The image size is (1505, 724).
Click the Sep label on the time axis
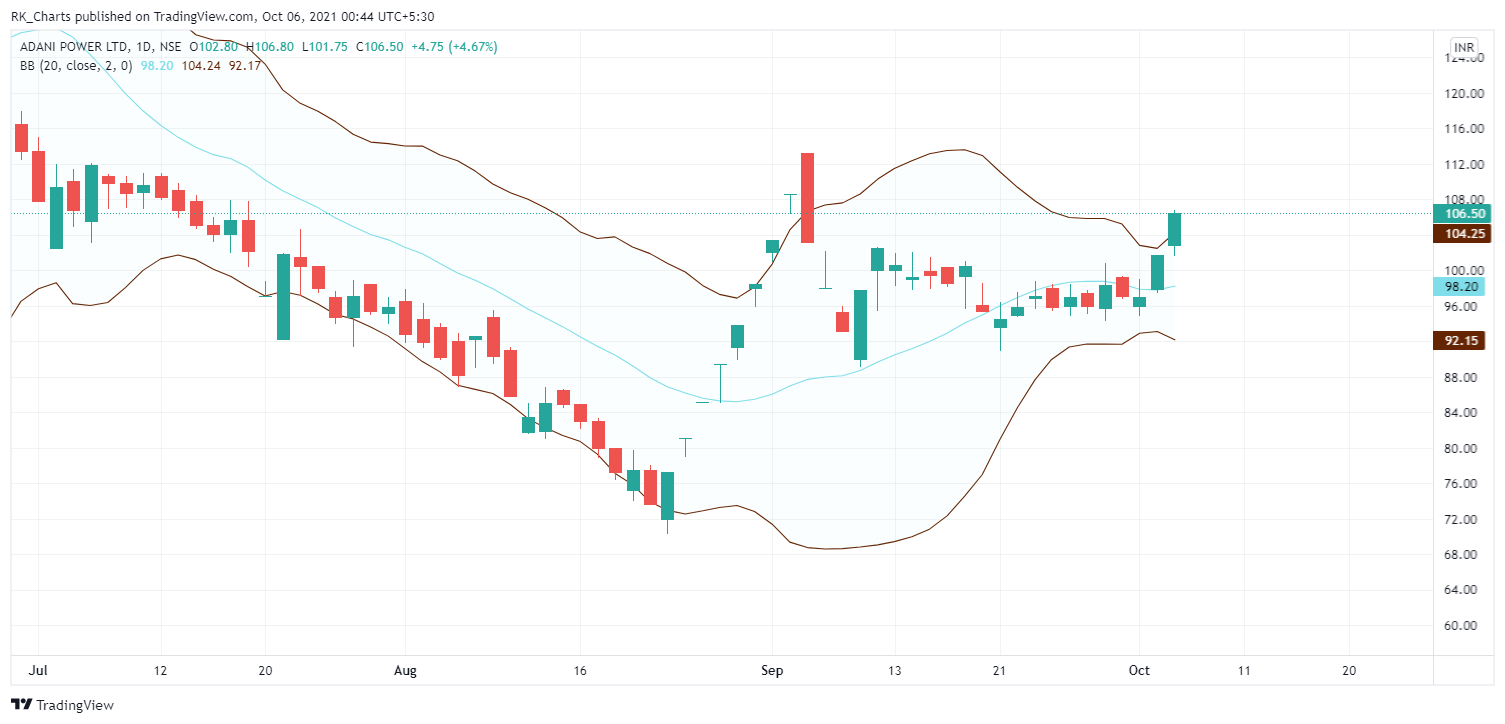(773, 671)
